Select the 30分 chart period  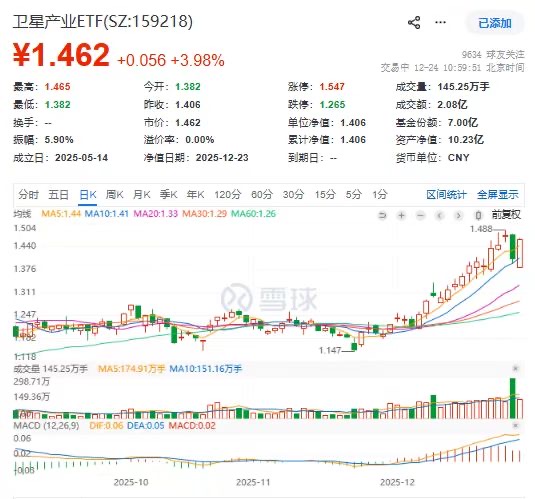293,195
